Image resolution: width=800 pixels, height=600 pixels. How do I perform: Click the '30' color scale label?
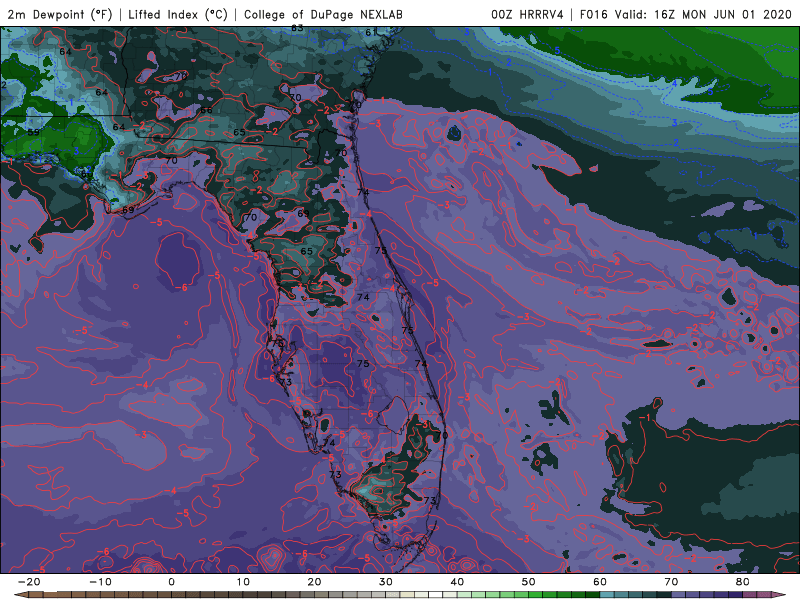click(386, 582)
